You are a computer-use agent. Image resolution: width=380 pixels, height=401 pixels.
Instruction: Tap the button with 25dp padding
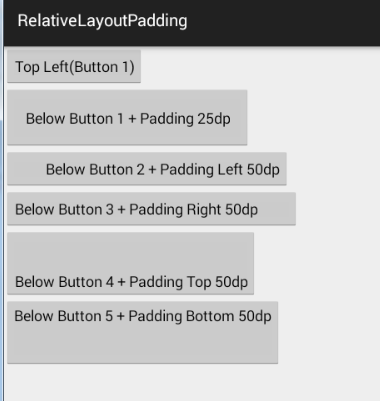[x=127, y=117]
